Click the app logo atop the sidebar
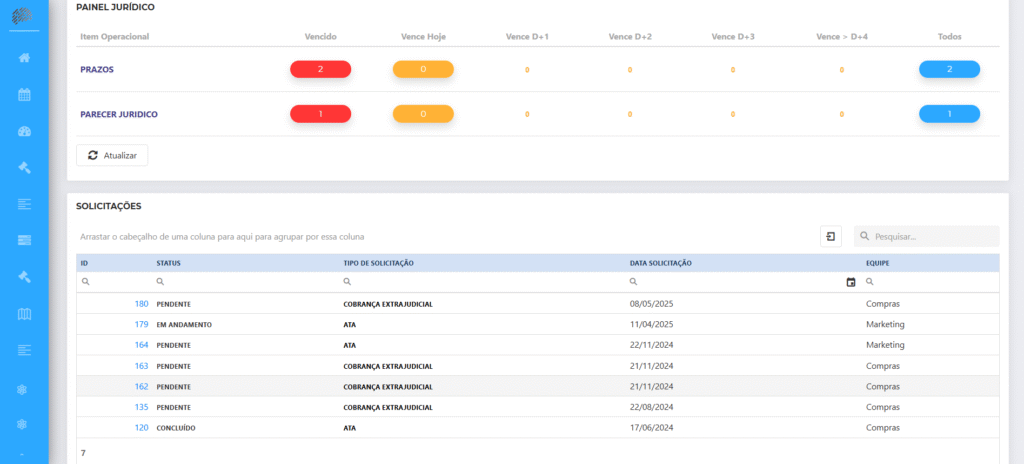 [24, 15]
